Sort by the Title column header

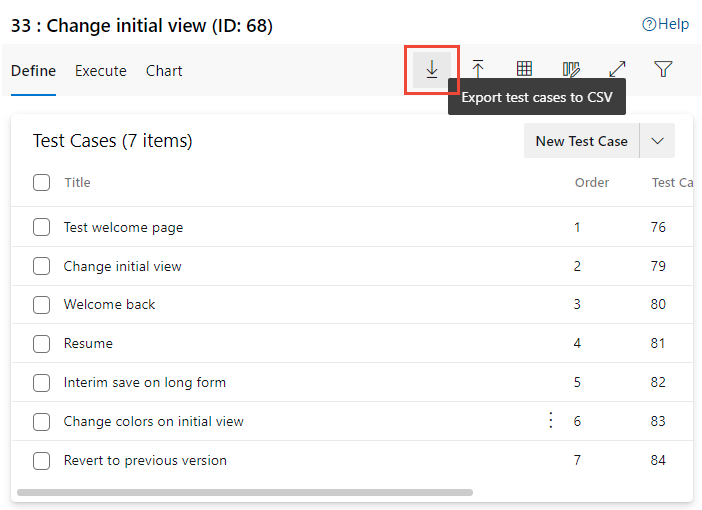click(77, 182)
